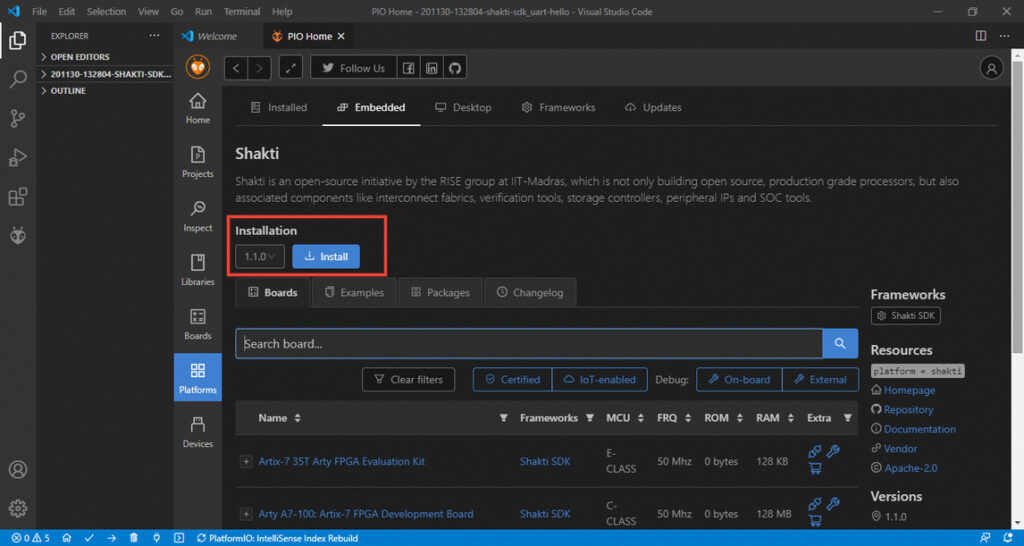Viewport: 1024px width, 546px height.
Task: Click the expand fullscreen arrows icon
Action: click(x=291, y=68)
